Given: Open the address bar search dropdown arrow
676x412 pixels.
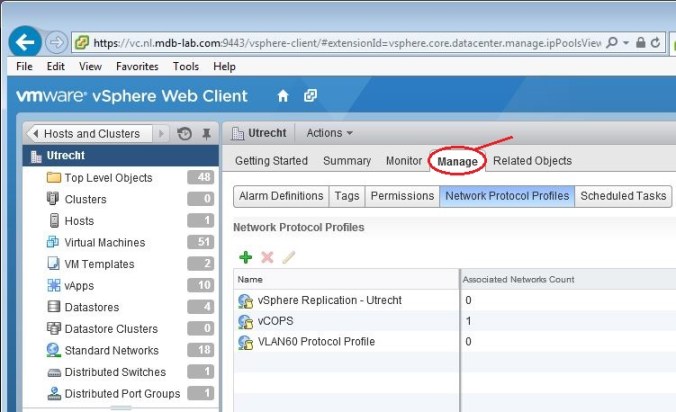Looking at the screenshot, I should click(626, 43).
